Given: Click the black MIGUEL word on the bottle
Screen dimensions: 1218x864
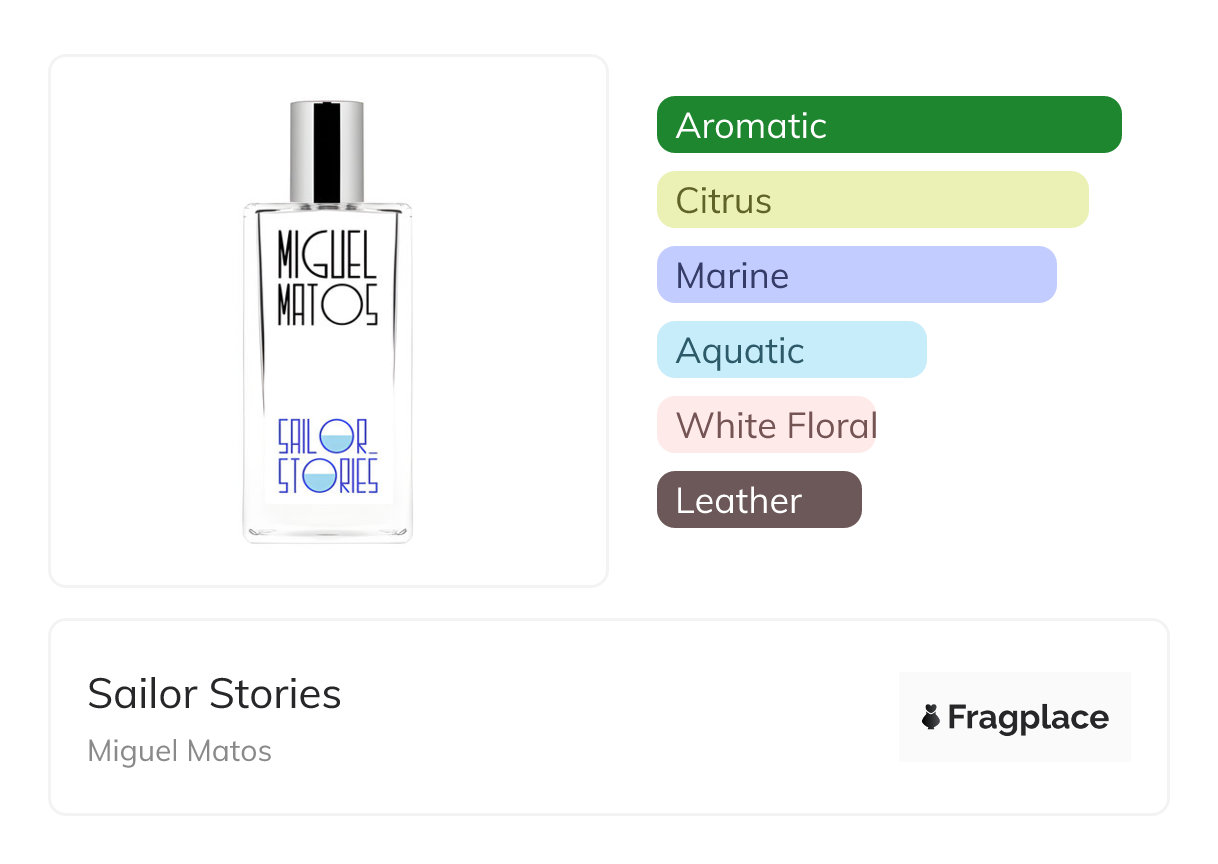Looking at the screenshot, I should point(327,254).
